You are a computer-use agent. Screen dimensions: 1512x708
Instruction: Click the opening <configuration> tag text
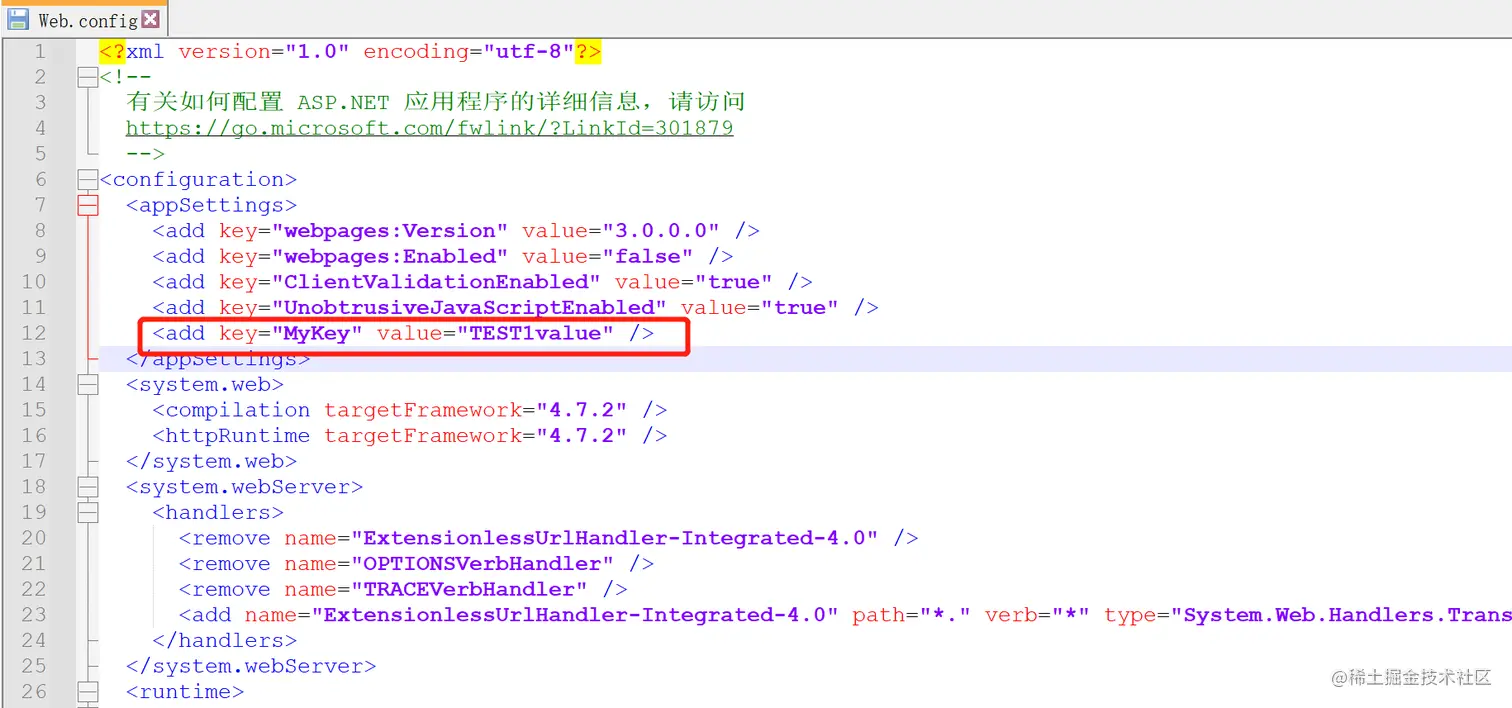click(x=198, y=180)
